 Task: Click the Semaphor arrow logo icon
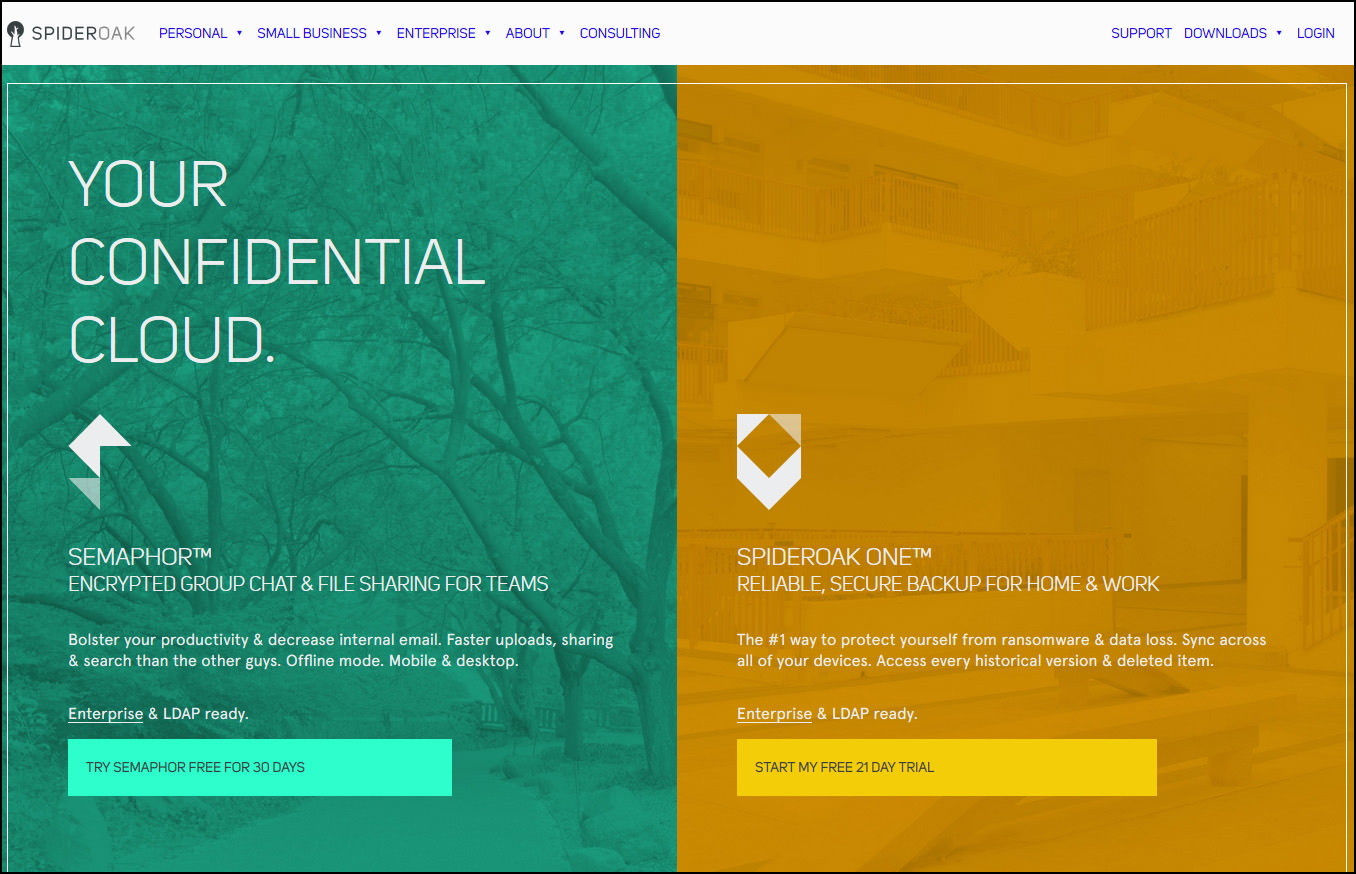pos(100,462)
